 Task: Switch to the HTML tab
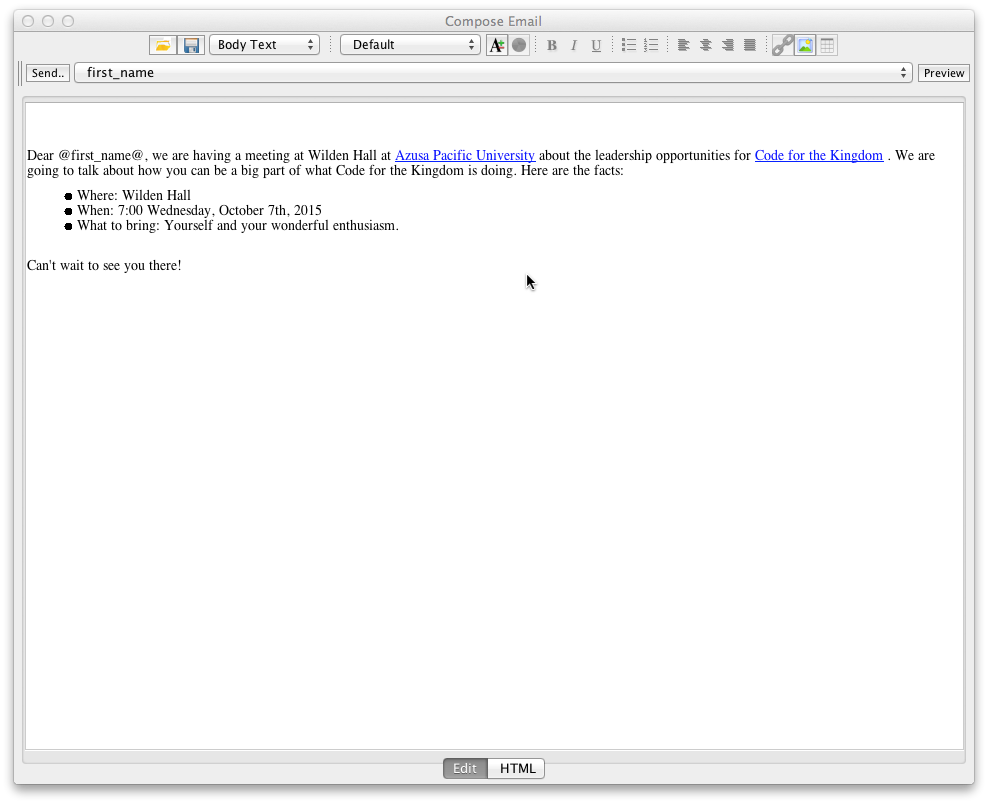point(516,768)
